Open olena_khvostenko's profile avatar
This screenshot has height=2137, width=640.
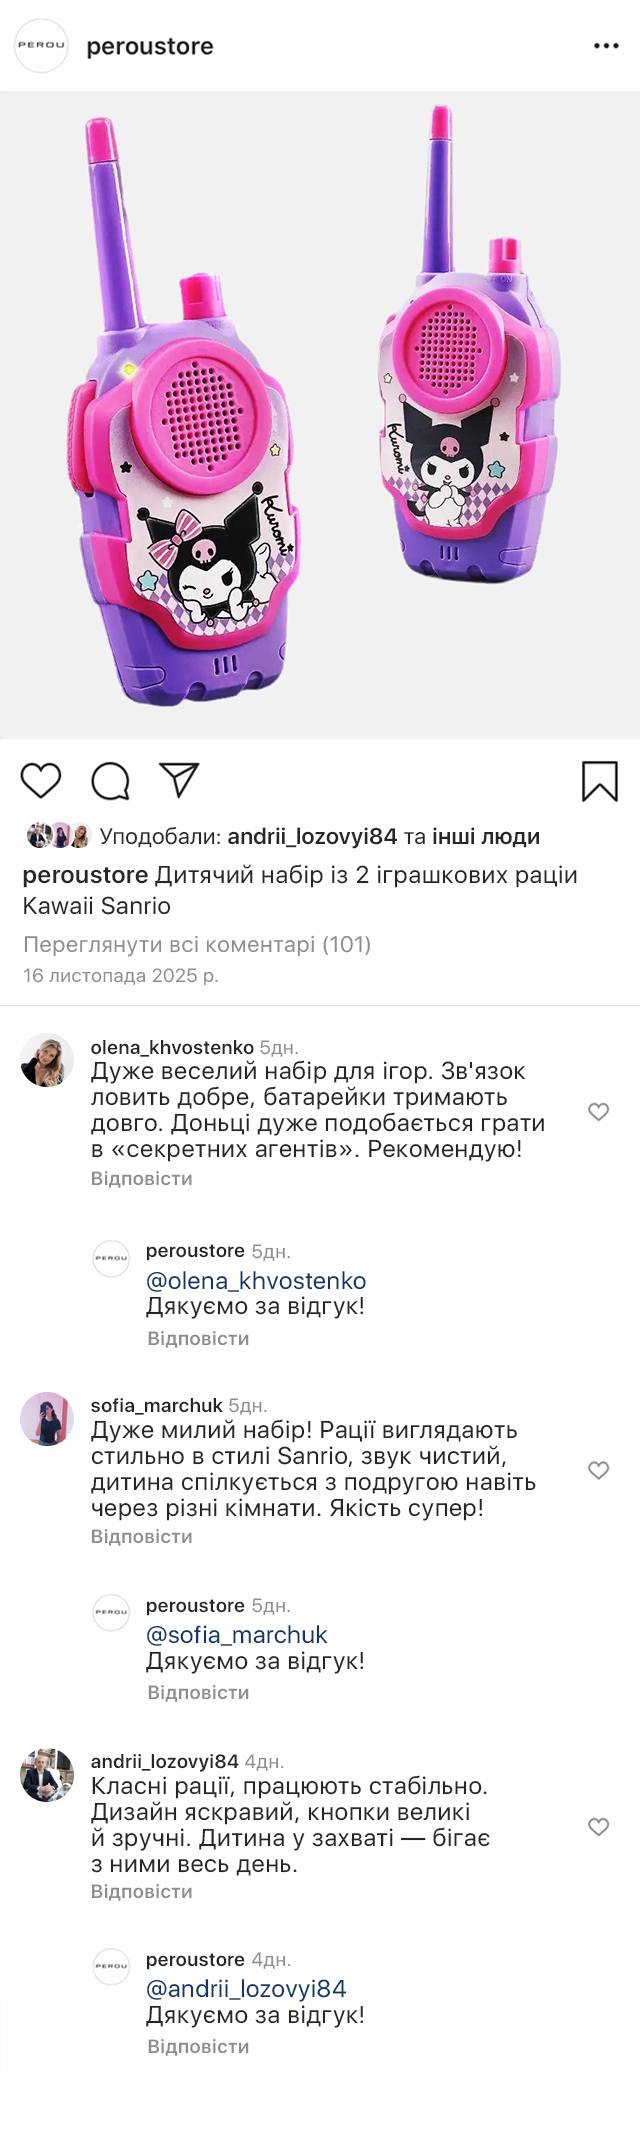[47, 1060]
